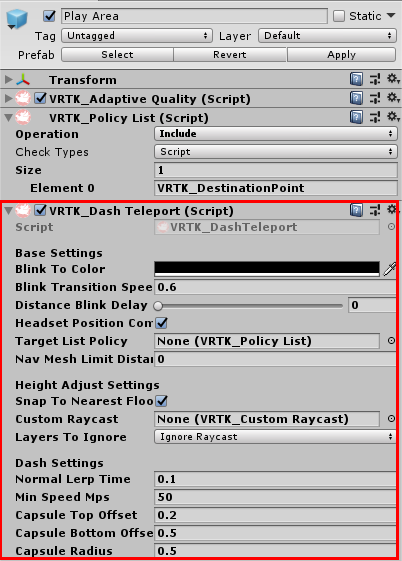Pick color with Blink To Color eyedropper
The width and height of the screenshot is (402, 561).
coord(389,269)
